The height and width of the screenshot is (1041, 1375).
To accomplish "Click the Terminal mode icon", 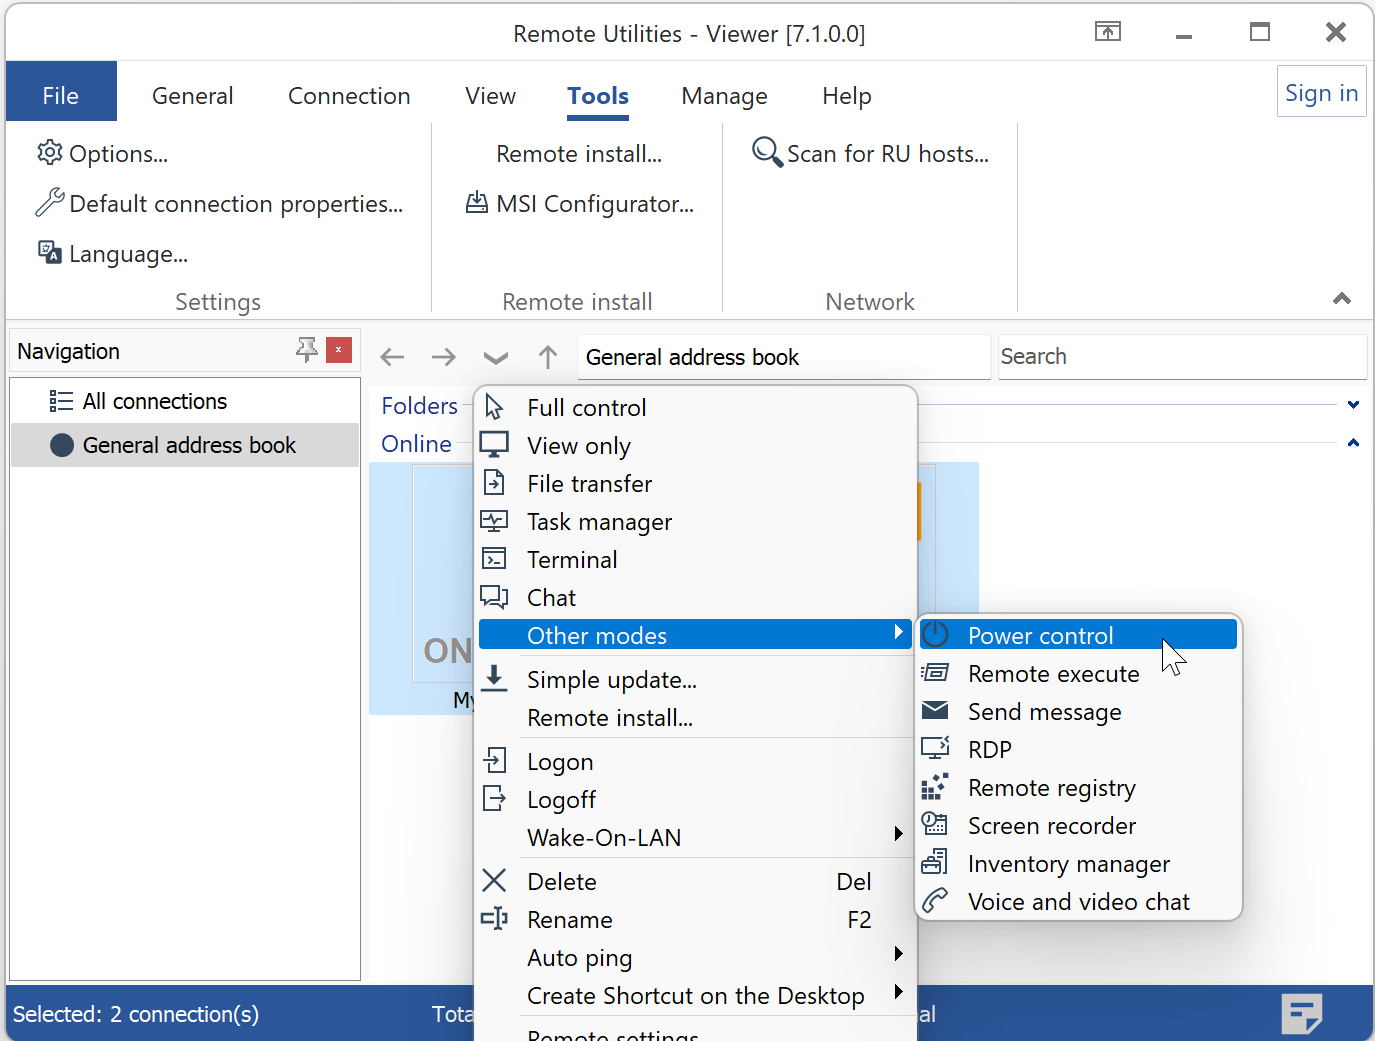I will point(494,559).
